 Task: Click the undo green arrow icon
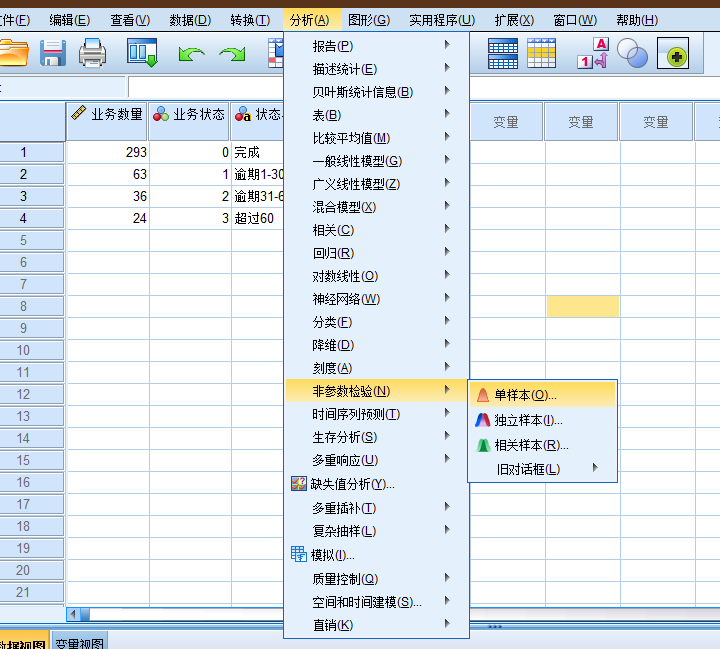point(191,54)
